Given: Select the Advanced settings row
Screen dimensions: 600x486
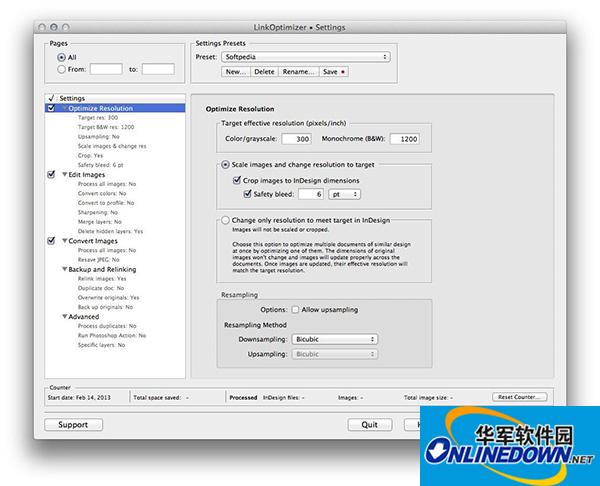Looking at the screenshot, I should 115,316.
